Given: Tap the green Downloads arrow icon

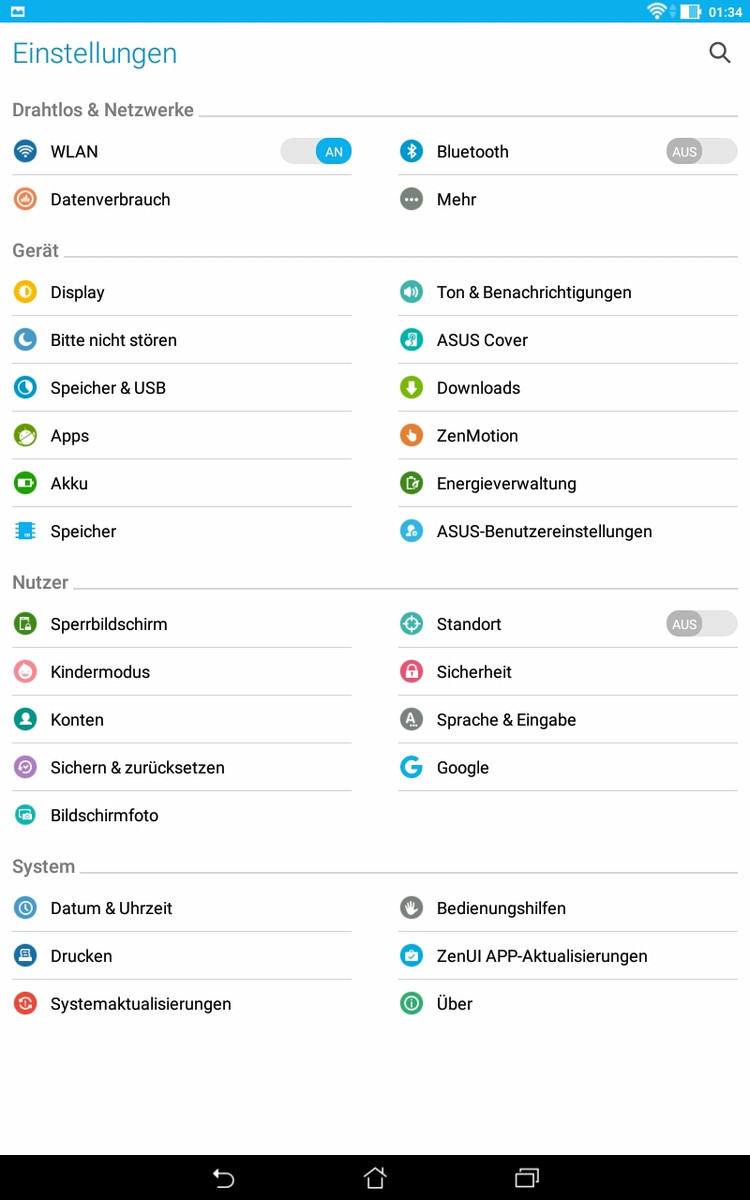Looking at the screenshot, I should (411, 388).
